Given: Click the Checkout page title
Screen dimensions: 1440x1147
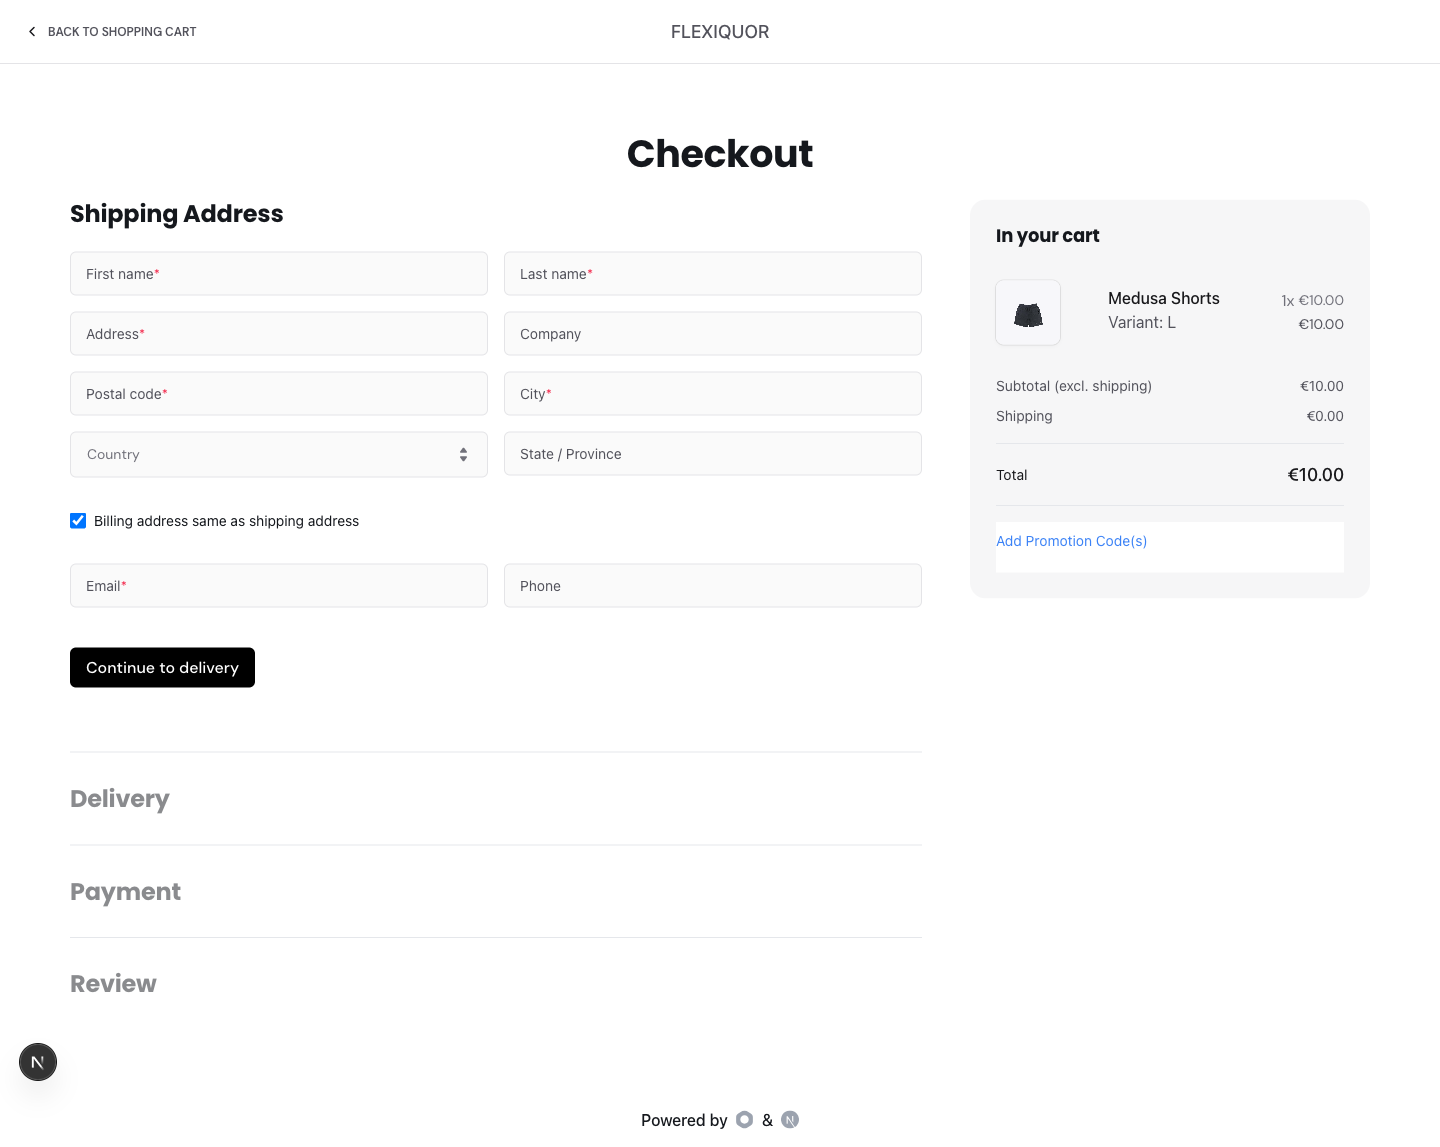Looking at the screenshot, I should [720, 154].
